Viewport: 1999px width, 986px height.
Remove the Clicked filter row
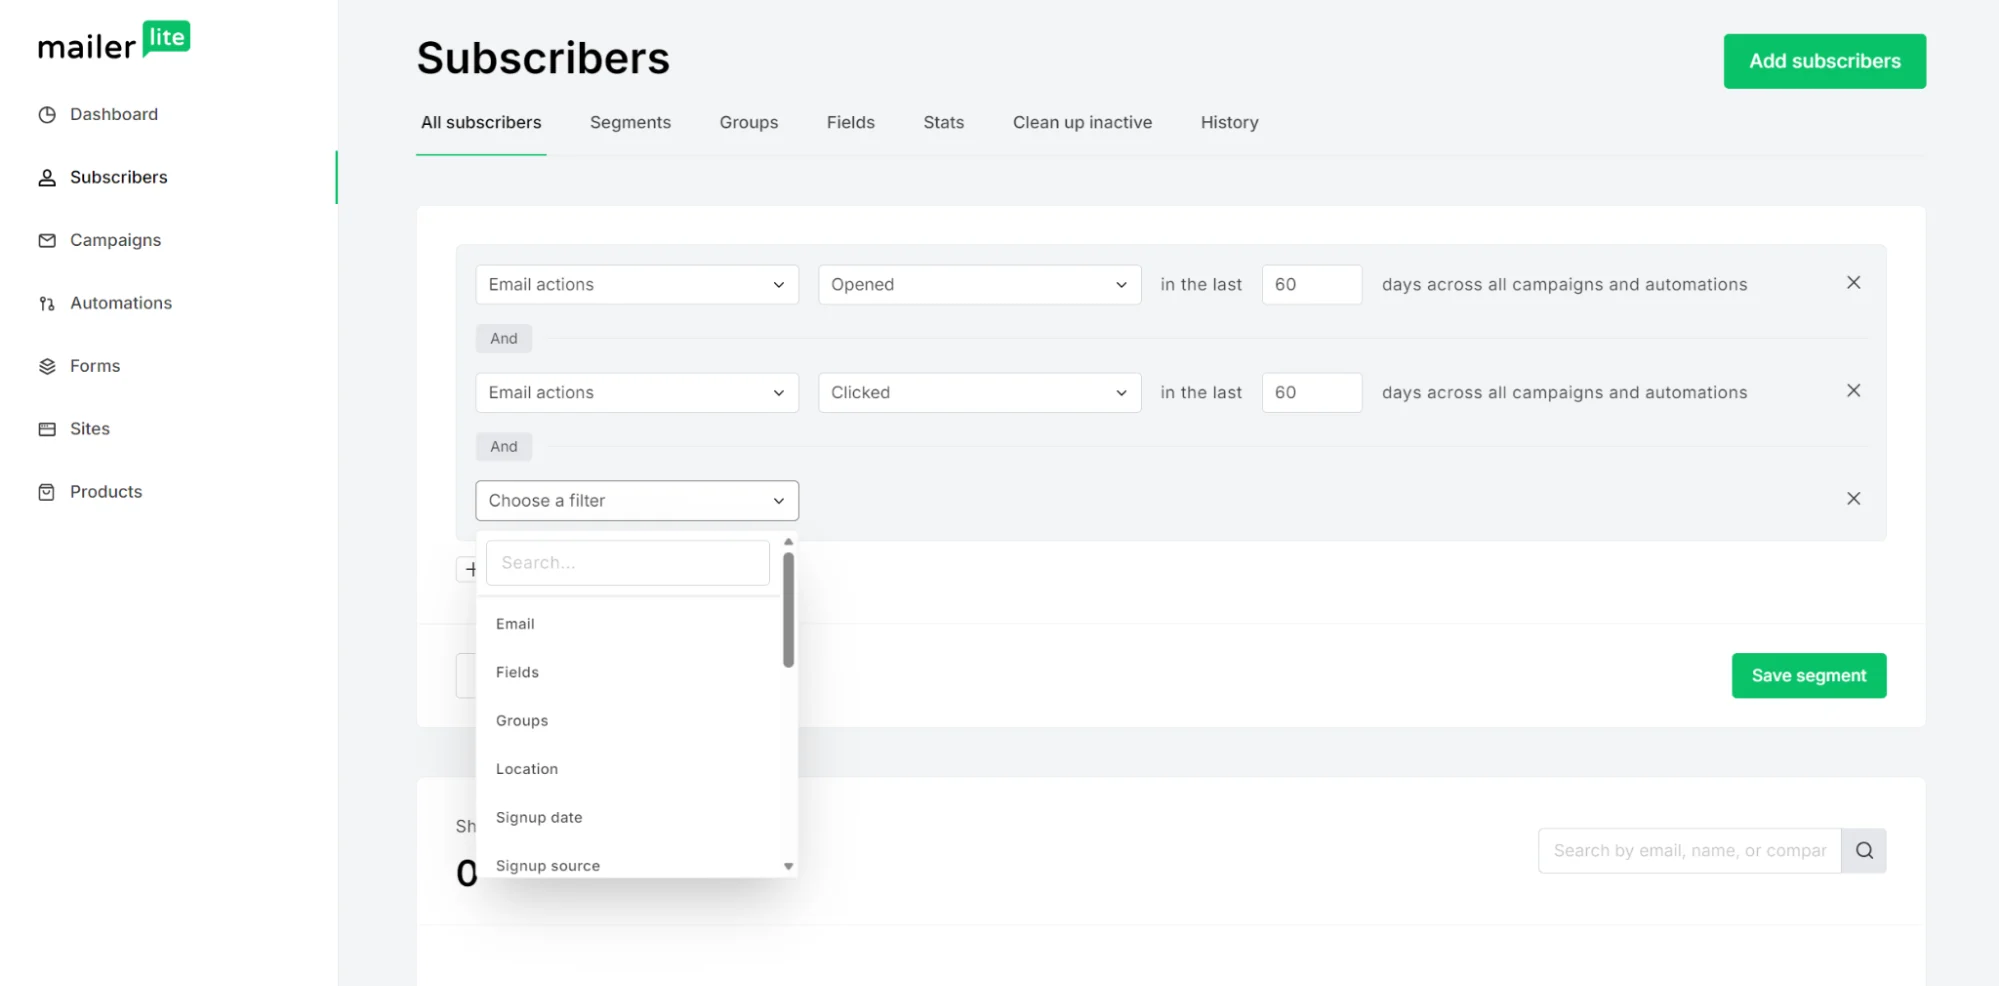(1853, 391)
